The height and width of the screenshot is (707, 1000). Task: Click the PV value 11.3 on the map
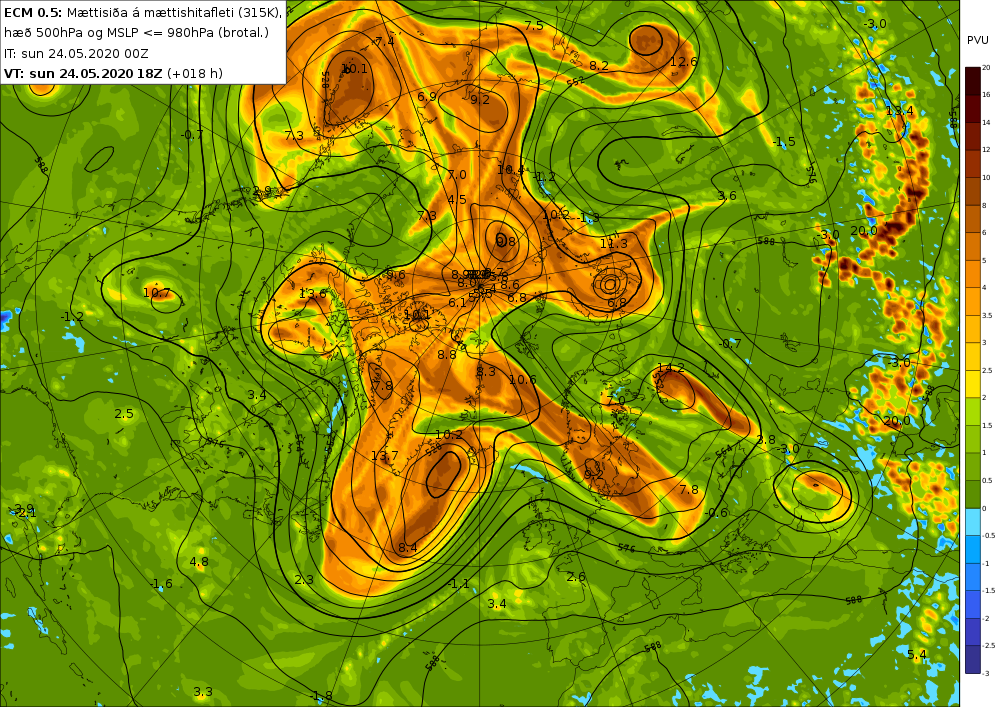614,244
